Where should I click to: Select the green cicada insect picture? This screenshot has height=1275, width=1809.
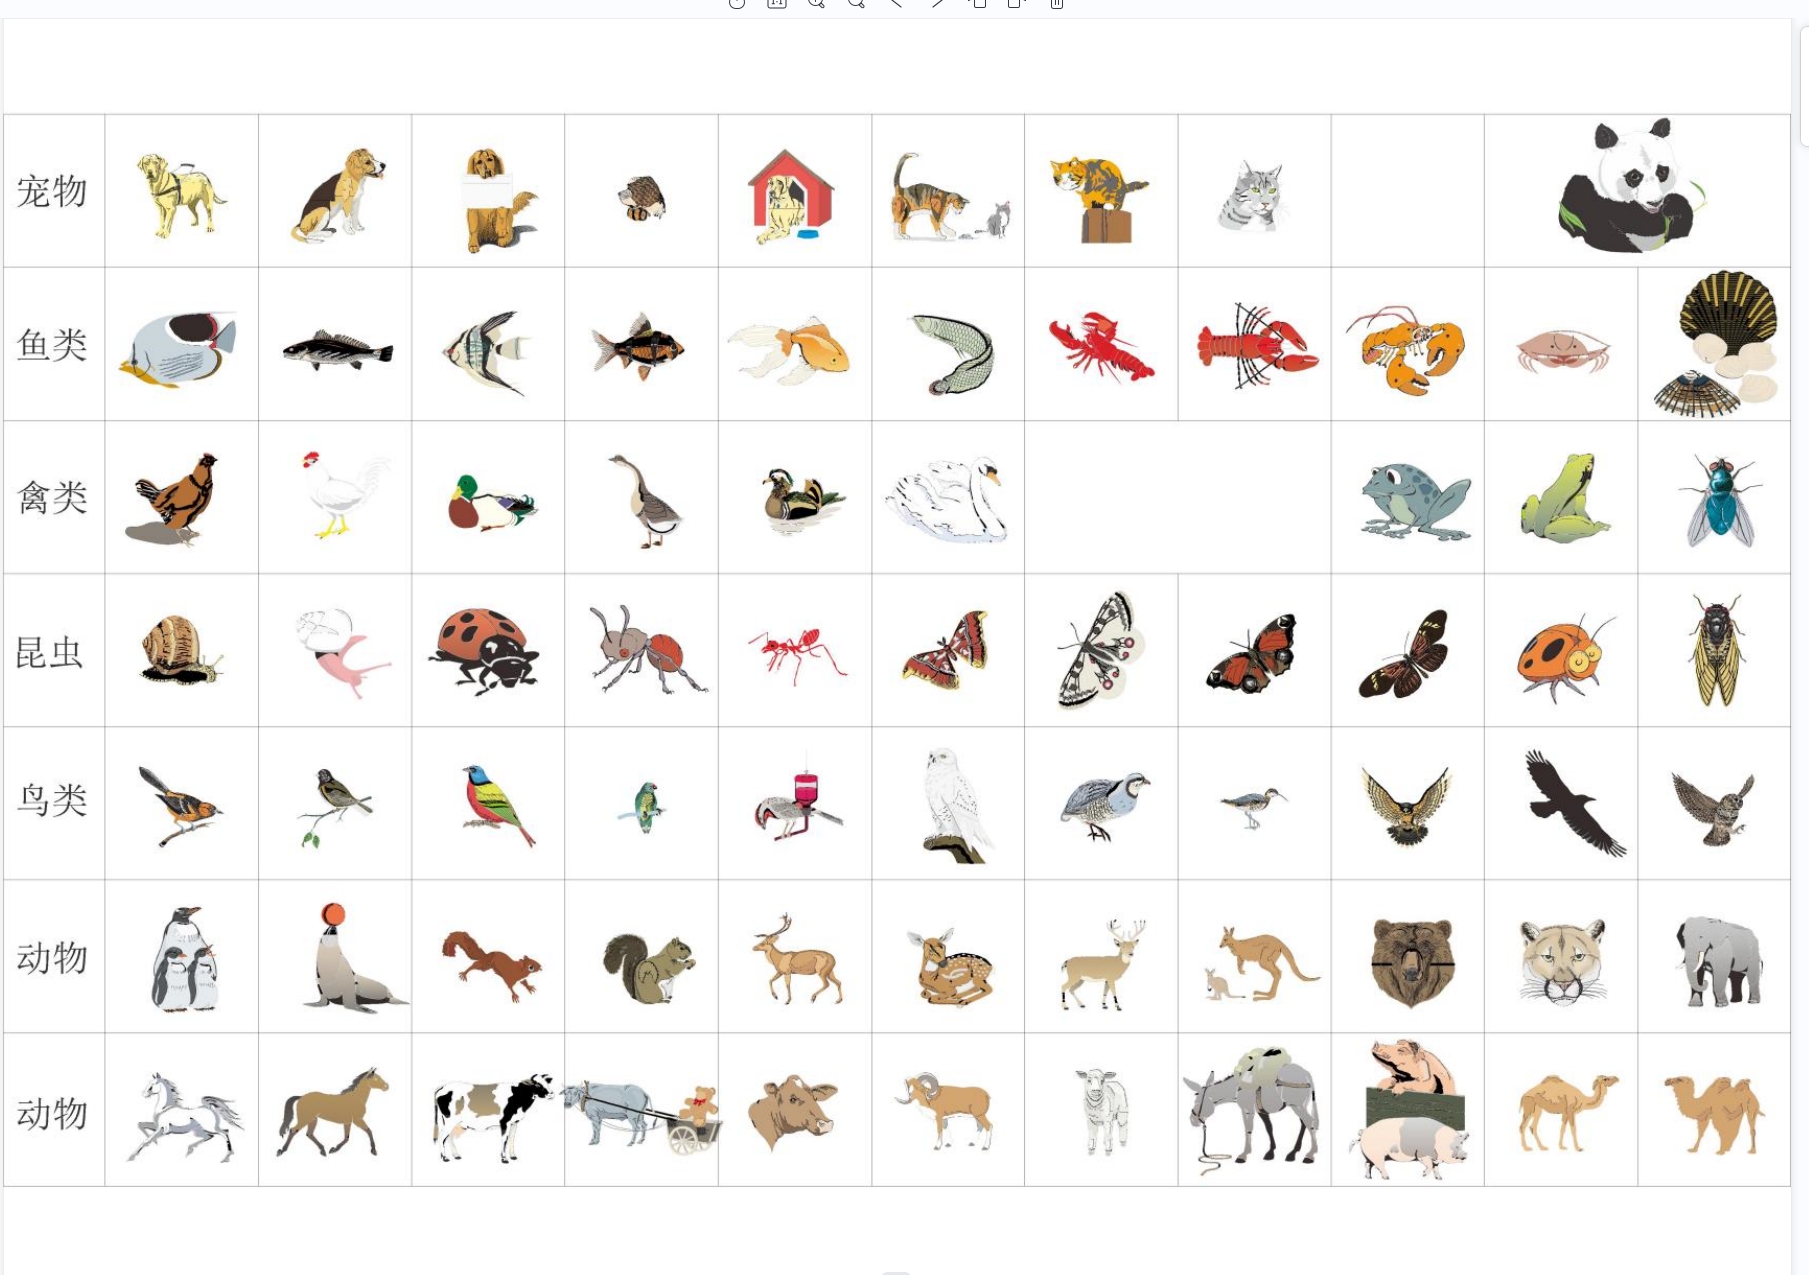point(1716,650)
